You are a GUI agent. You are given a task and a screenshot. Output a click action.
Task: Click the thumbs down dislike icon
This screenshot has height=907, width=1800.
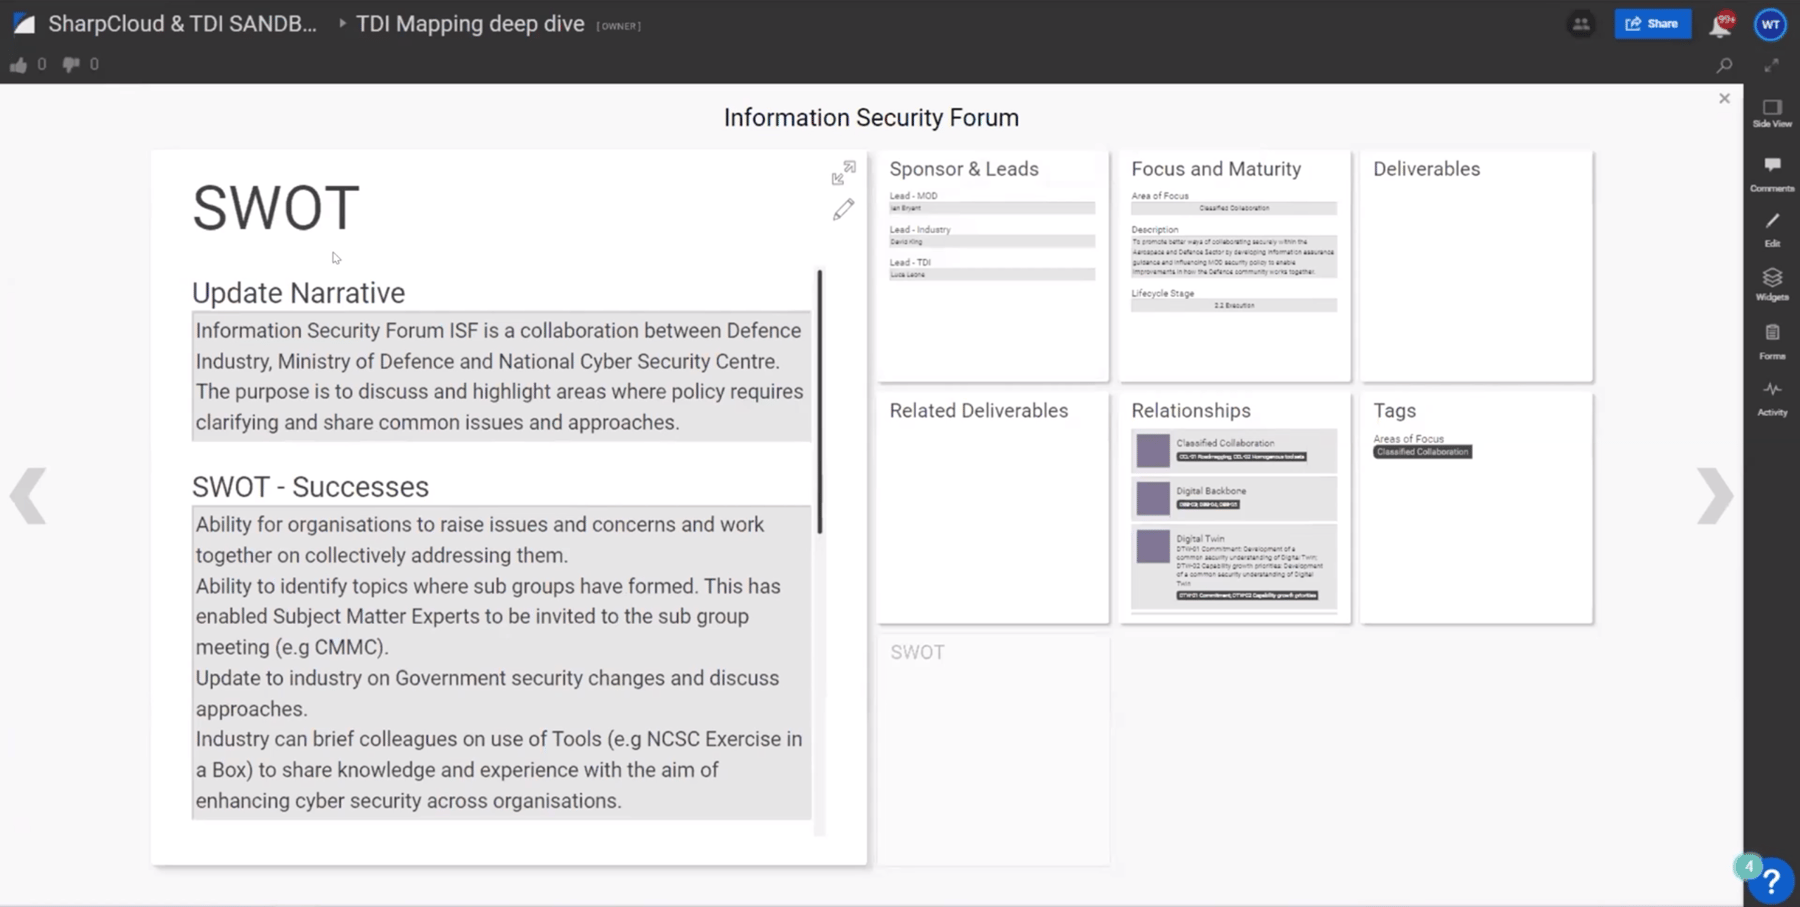pos(71,65)
